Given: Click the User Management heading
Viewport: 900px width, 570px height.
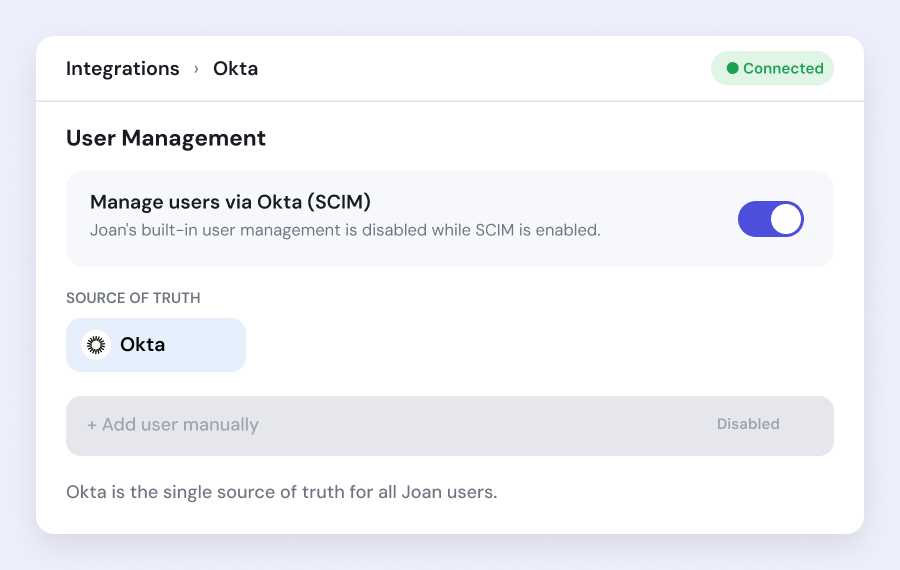Looking at the screenshot, I should pos(166,138).
